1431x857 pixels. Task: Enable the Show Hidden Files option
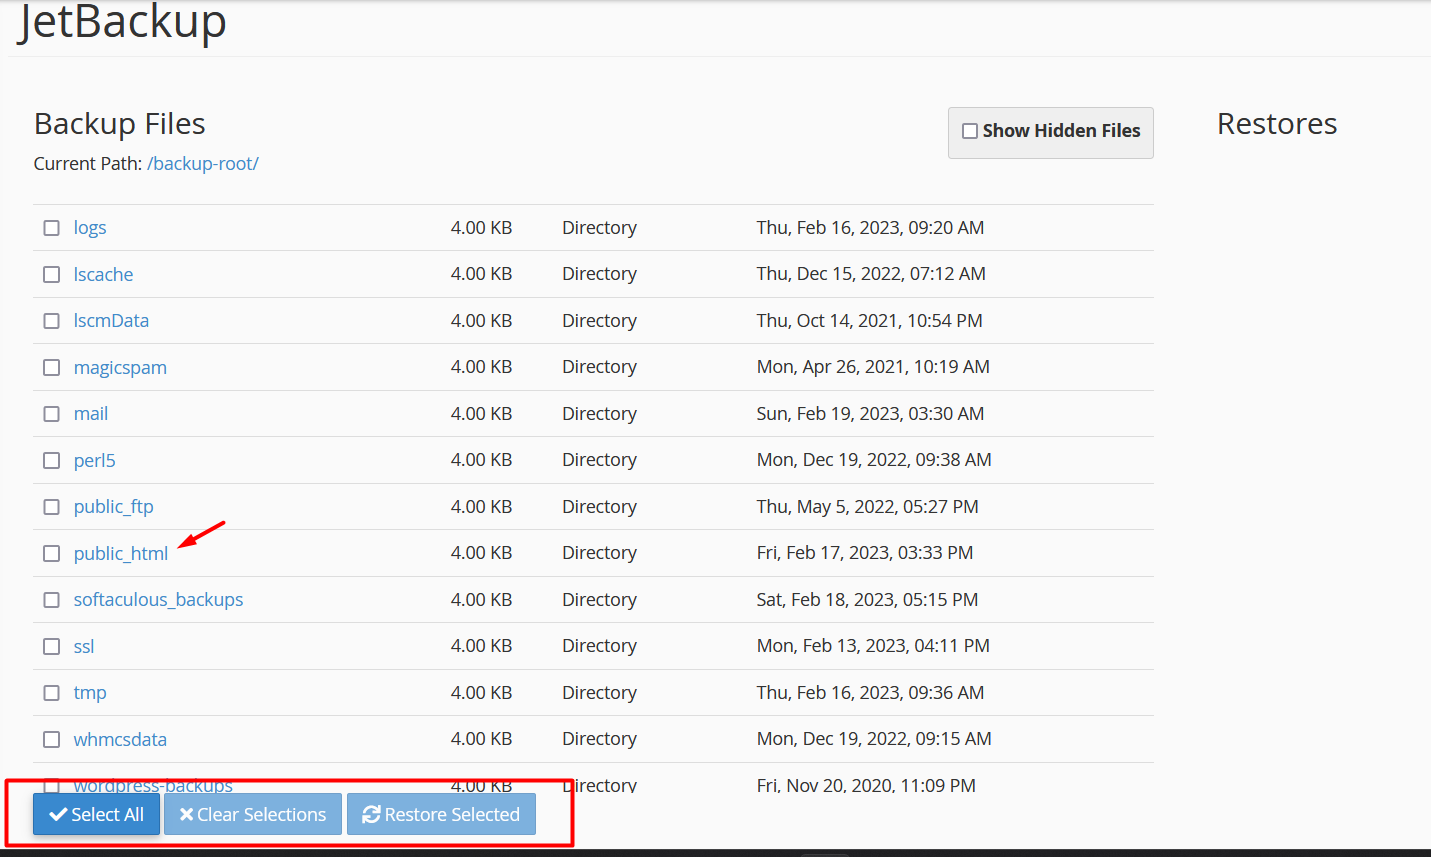(969, 130)
